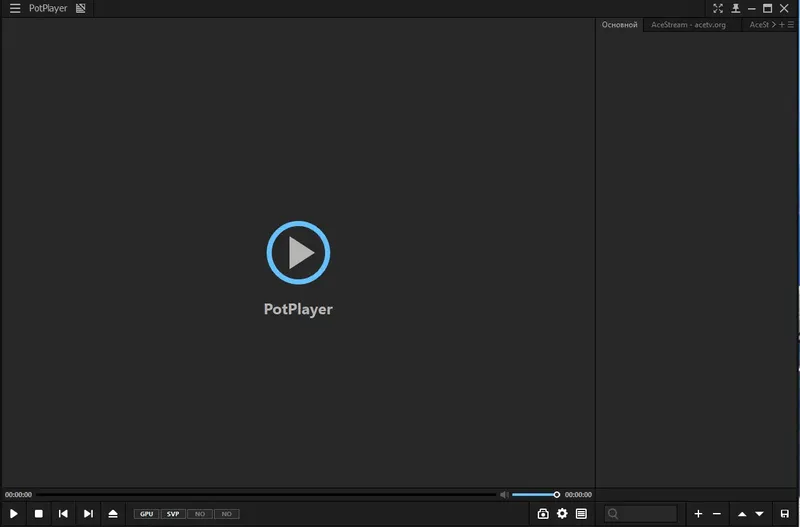Click the total duration 00:00:00 display
800x527 pixels.
point(578,494)
